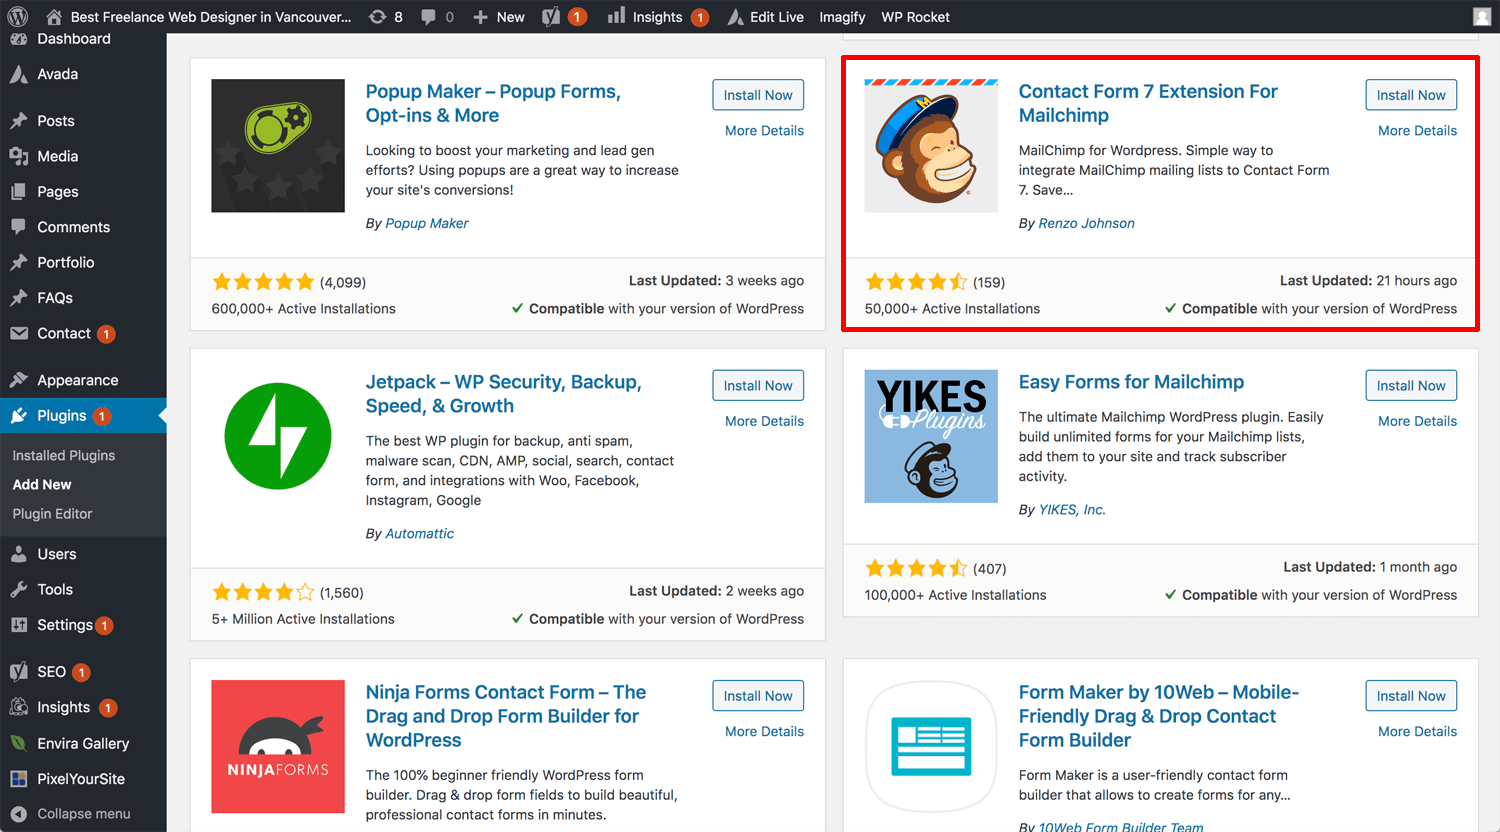1500x832 pixels.
Task: Click the Plugins plug icon in sidebar
Action: (x=18, y=416)
